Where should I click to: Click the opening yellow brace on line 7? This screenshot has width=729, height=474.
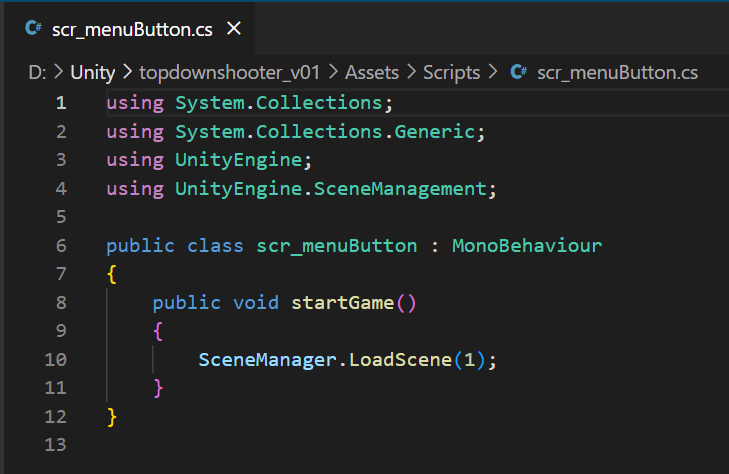coord(112,274)
